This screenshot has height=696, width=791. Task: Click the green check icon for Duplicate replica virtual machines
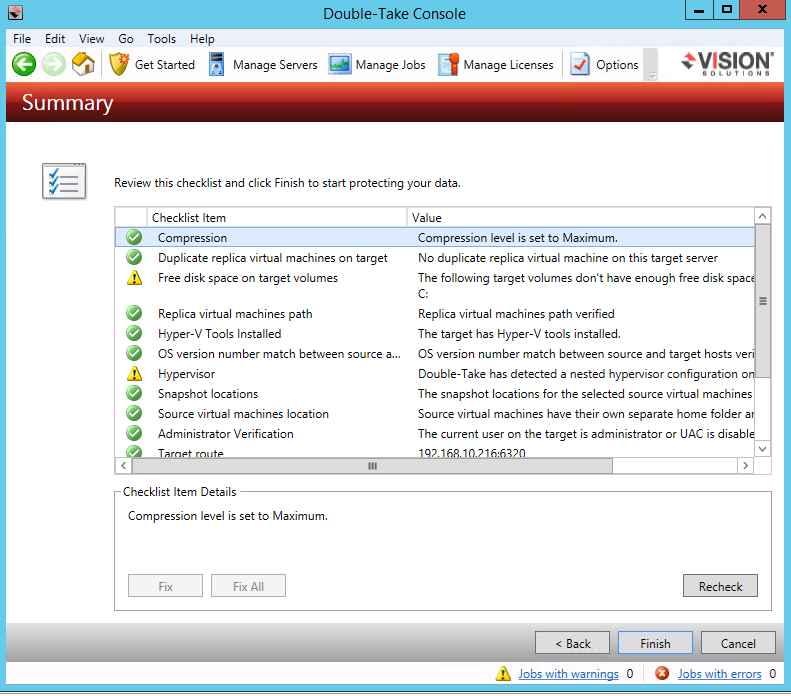pyautogui.click(x=134, y=257)
